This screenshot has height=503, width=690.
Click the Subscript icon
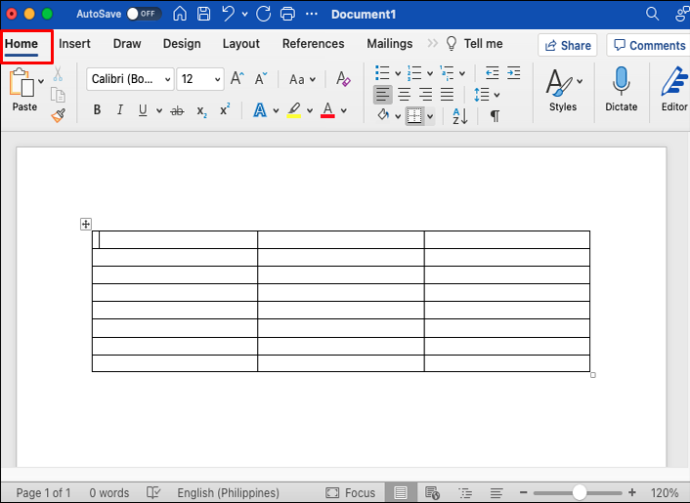click(x=202, y=111)
